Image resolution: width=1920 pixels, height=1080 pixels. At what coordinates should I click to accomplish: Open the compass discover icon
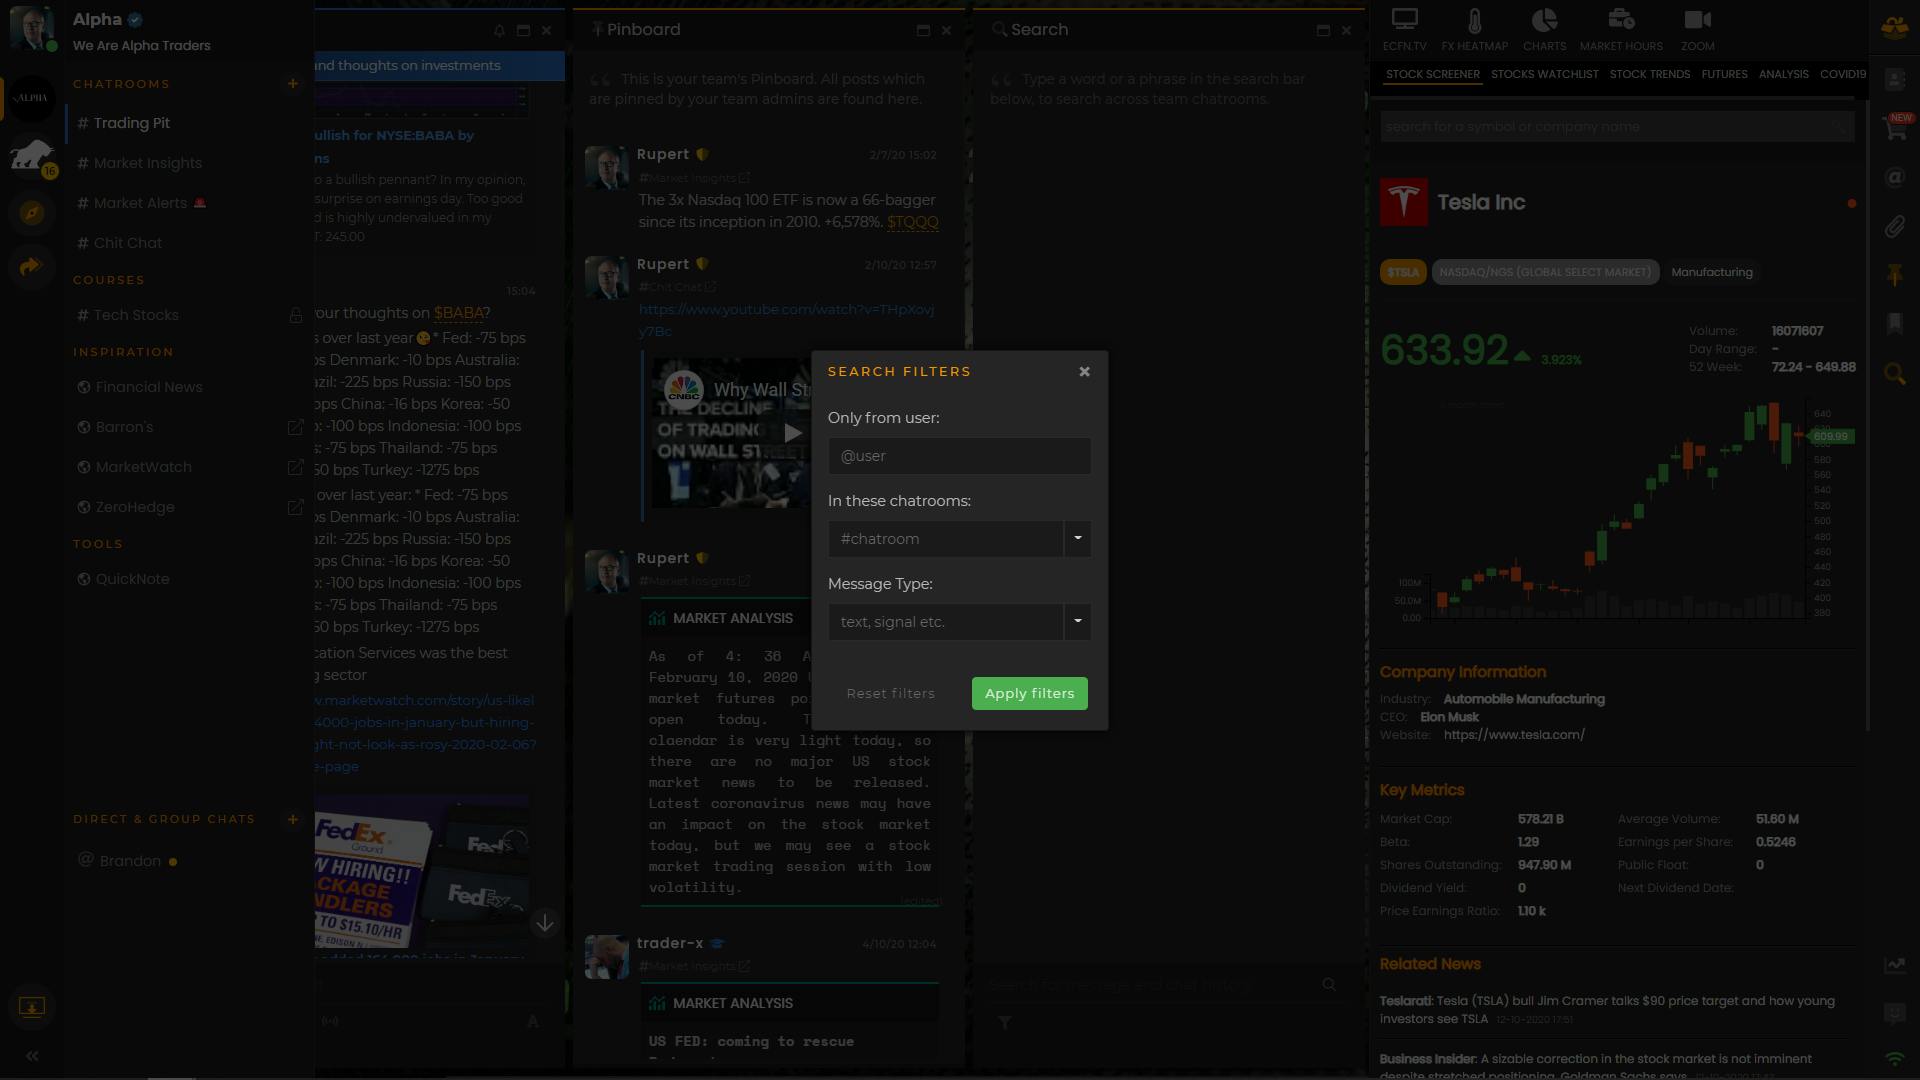tap(32, 213)
